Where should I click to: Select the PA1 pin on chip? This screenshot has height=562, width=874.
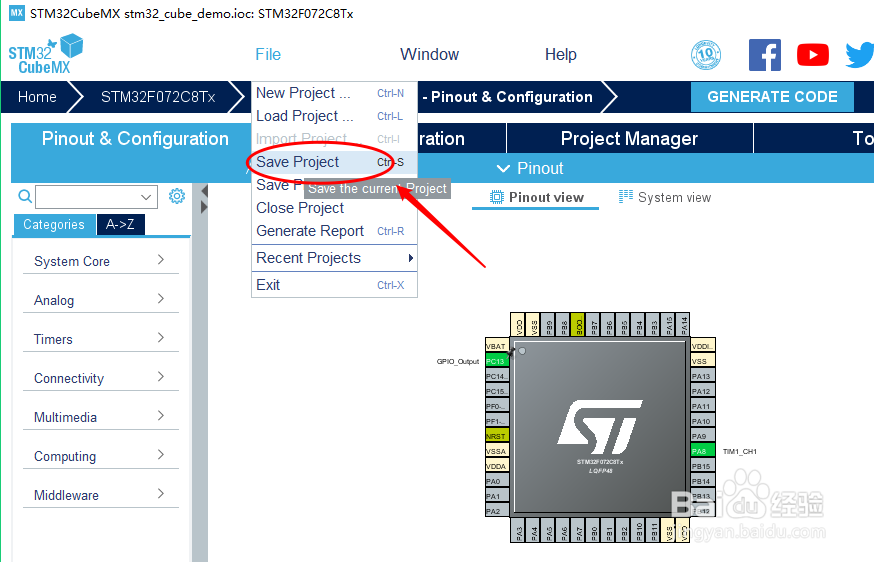point(497,496)
